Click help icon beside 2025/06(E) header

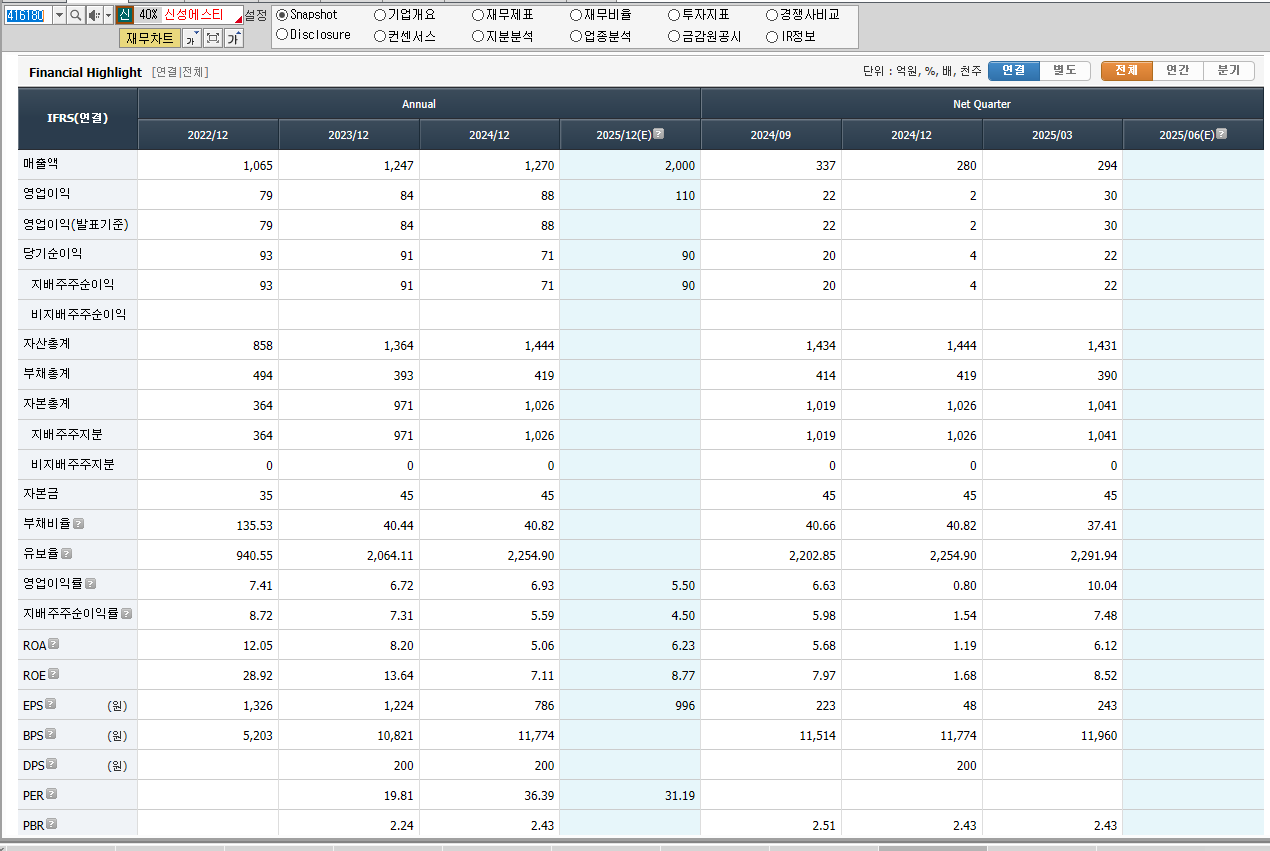pyautogui.click(x=1221, y=134)
